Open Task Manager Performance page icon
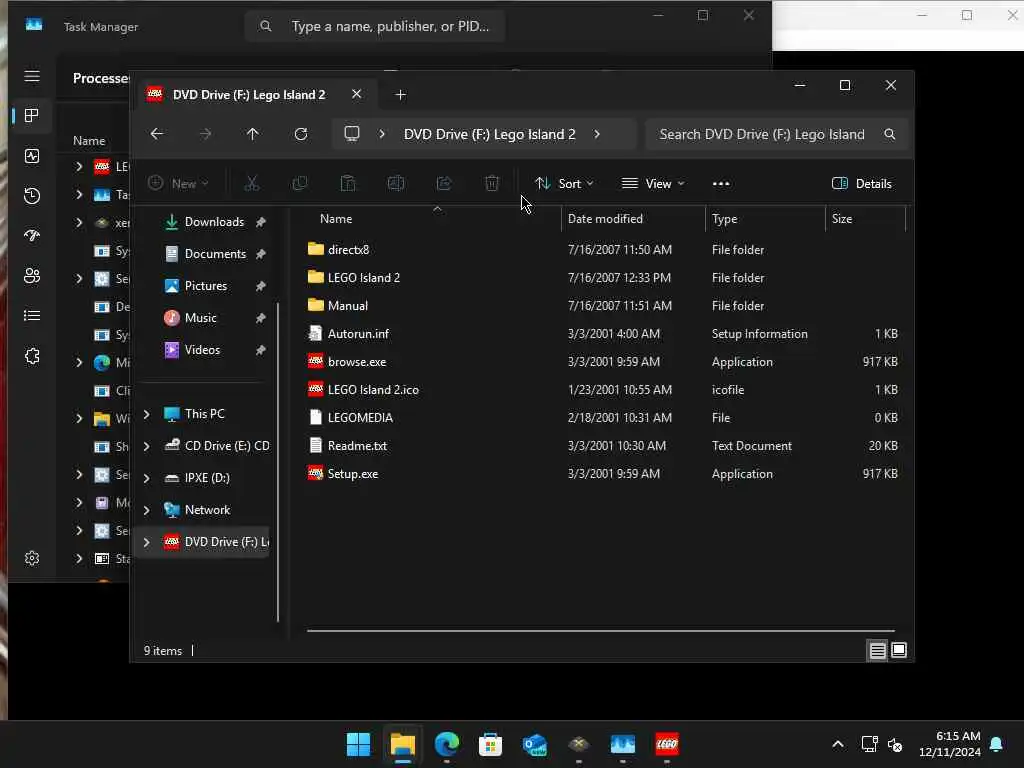The height and width of the screenshot is (768, 1024). [x=32, y=156]
